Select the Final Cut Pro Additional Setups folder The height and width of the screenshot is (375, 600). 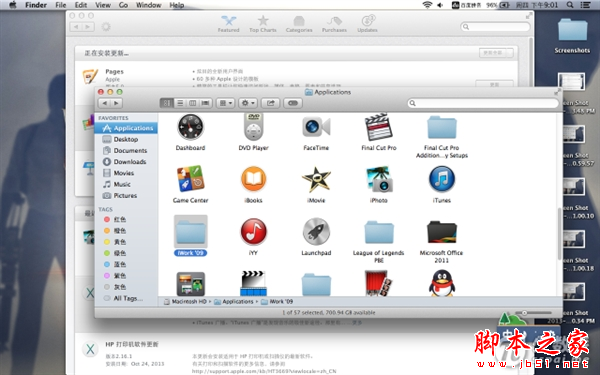(x=442, y=128)
